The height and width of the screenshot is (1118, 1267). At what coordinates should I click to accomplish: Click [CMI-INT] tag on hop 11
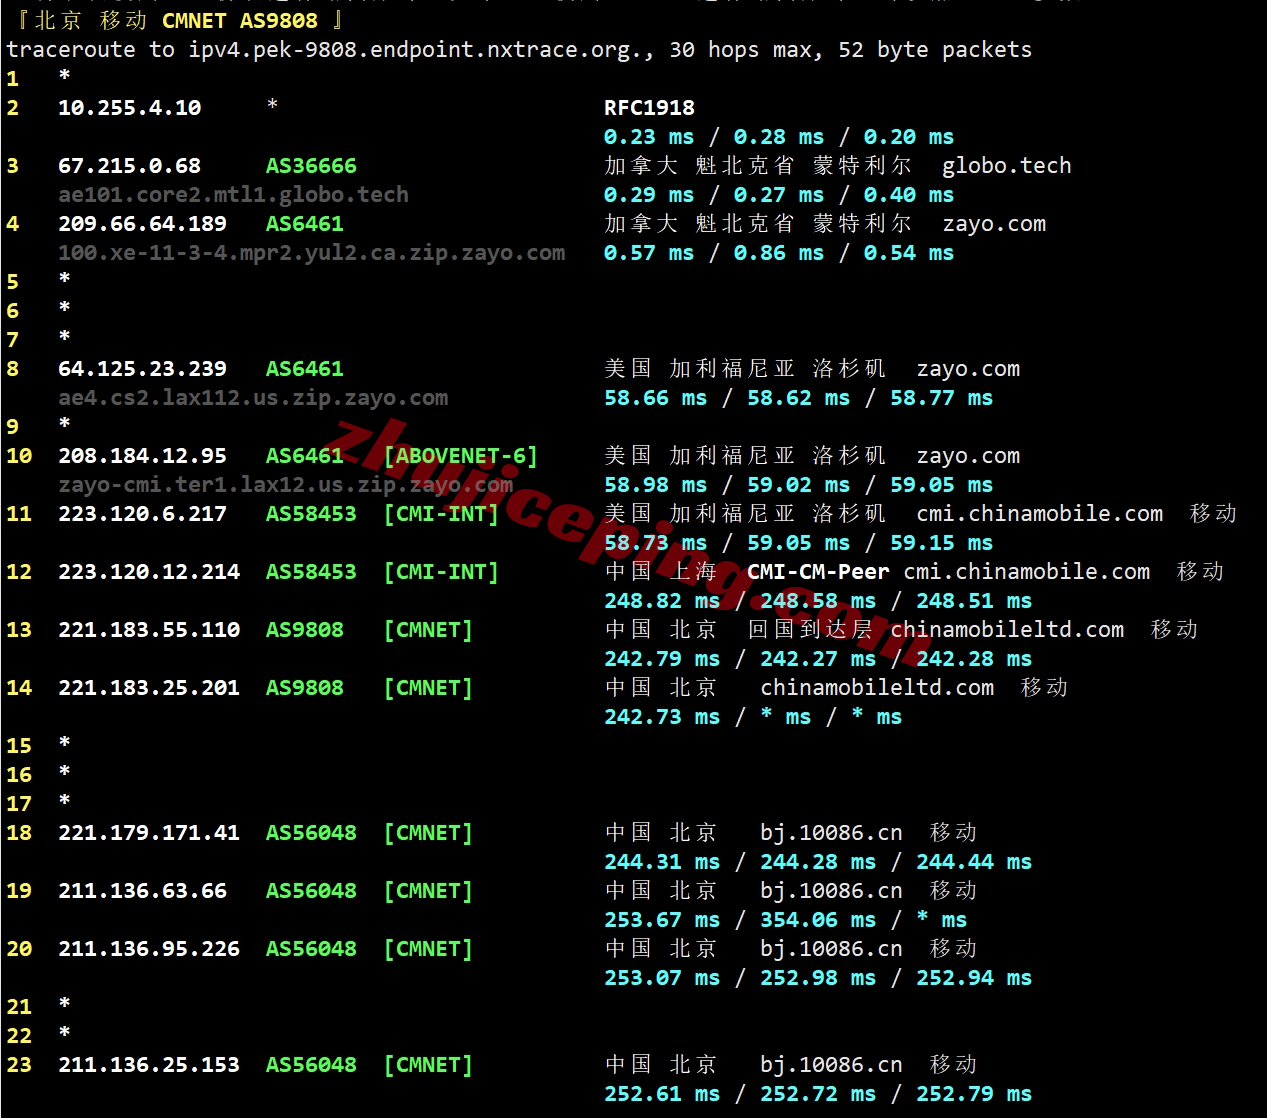coord(441,514)
